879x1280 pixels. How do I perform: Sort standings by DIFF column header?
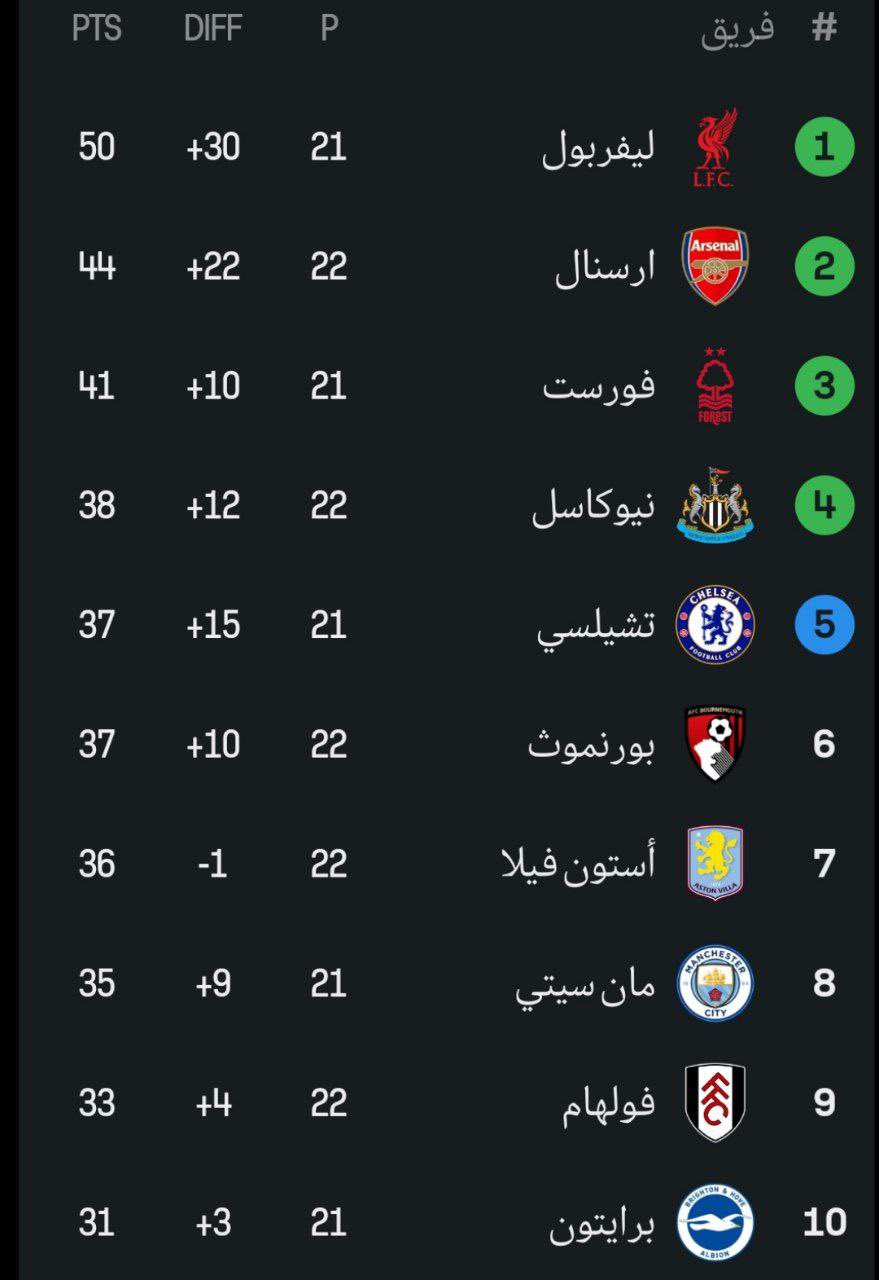pos(213,29)
